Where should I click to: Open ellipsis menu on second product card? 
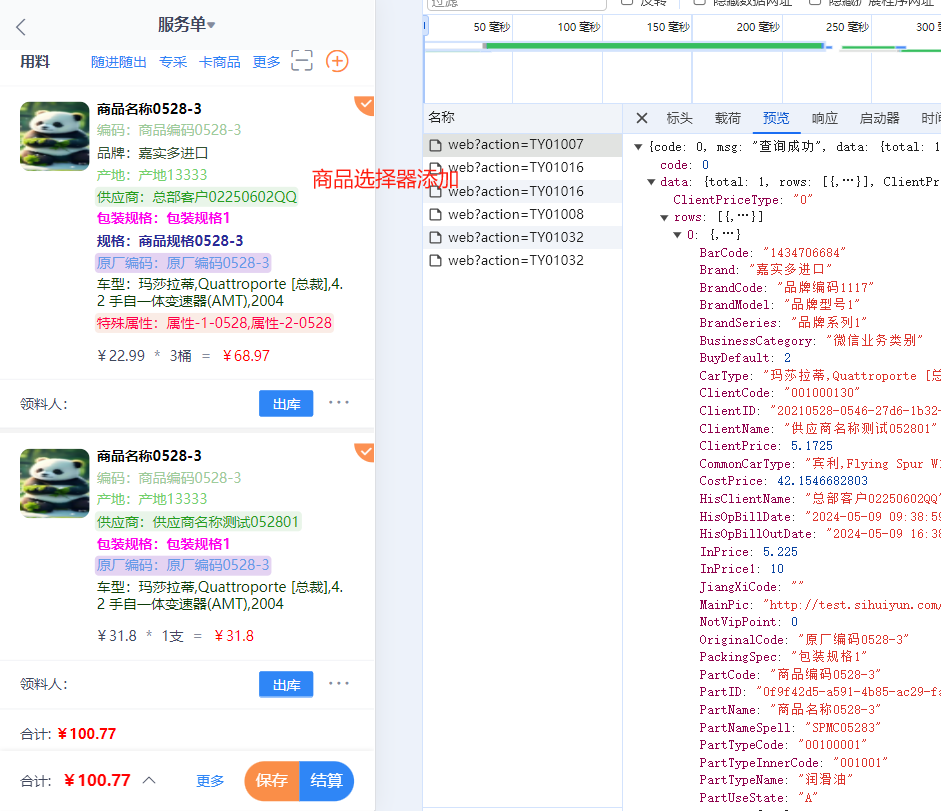tap(339, 684)
